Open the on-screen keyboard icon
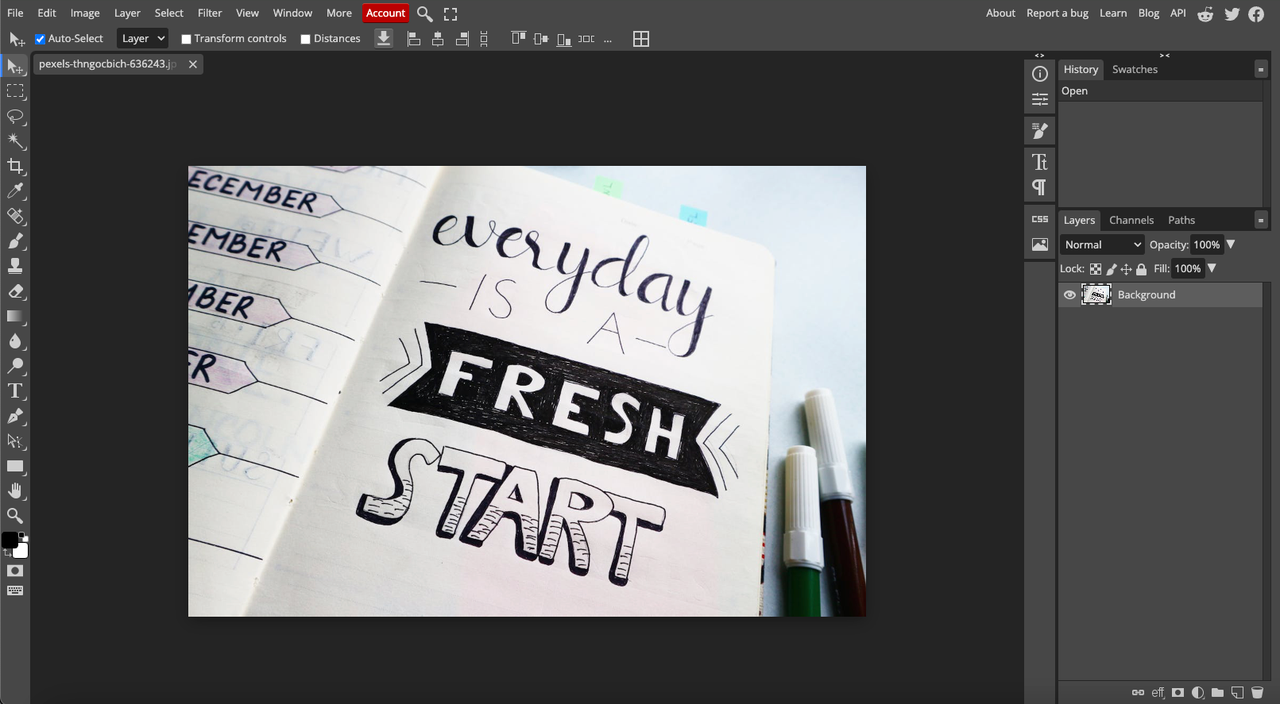1280x704 pixels. [x=15, y=591]
